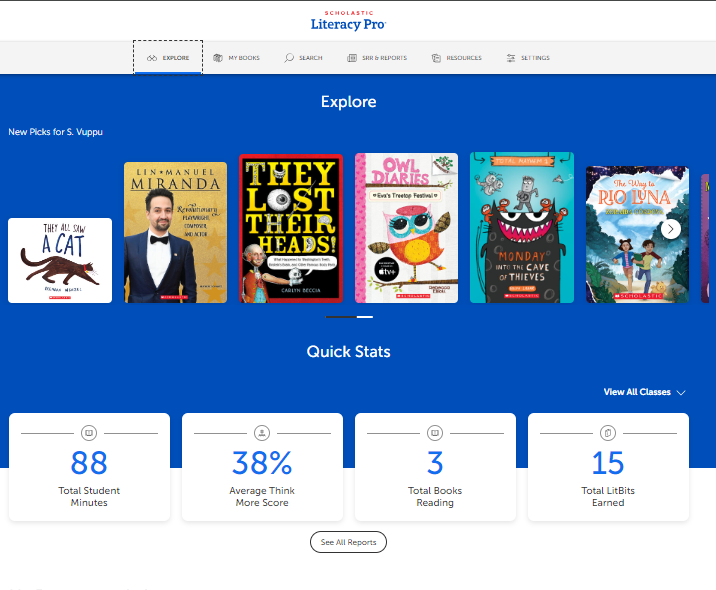Screen dimensions: 716x590
Task: Click the Total Books Reading icon
Action: point(435,433)
